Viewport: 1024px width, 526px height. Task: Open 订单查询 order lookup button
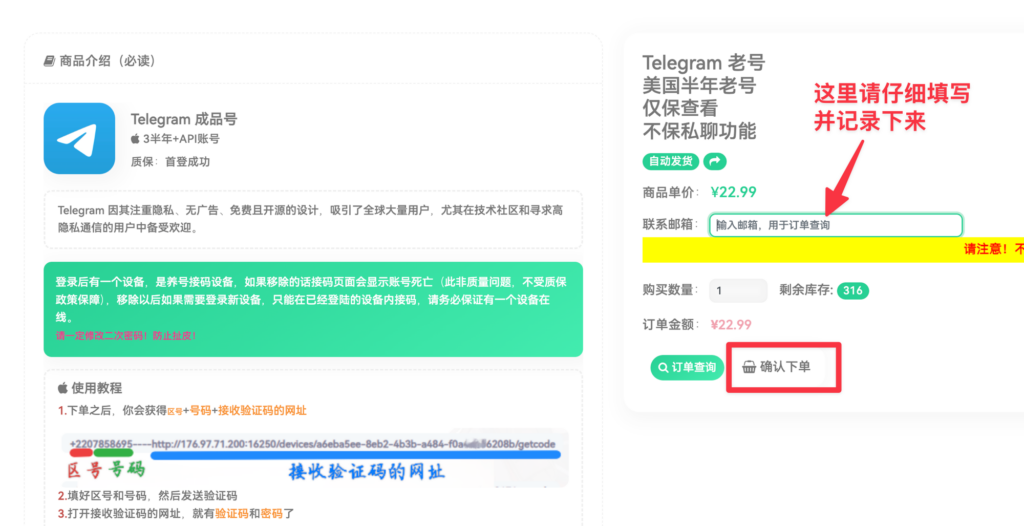687,367
